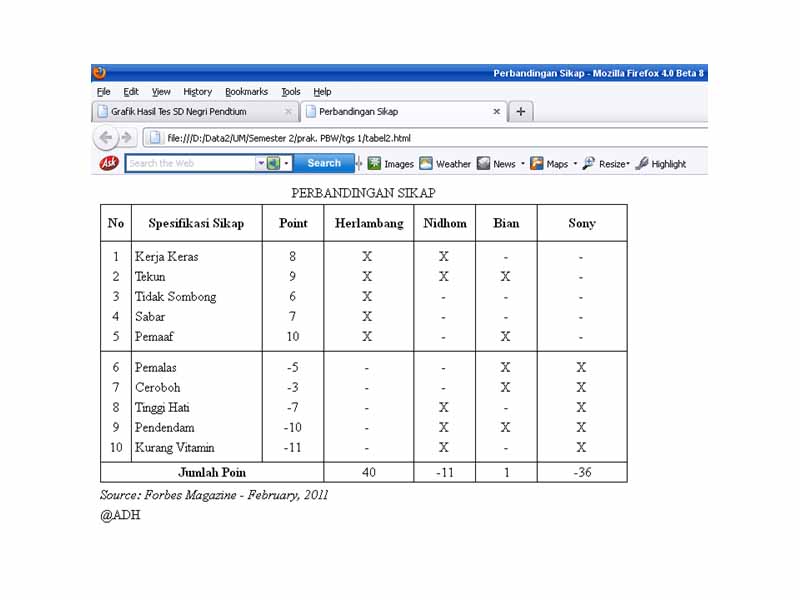Click the Spesifikasi Sikap column header

pyautogui.click(x=196, y=223)
